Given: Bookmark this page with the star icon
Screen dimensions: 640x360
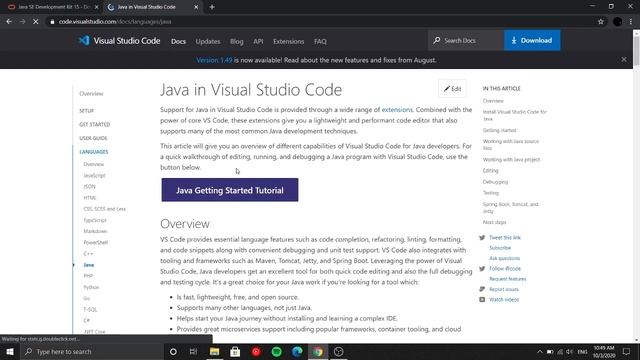Looking at the screenshot, I should coord(600,22).
